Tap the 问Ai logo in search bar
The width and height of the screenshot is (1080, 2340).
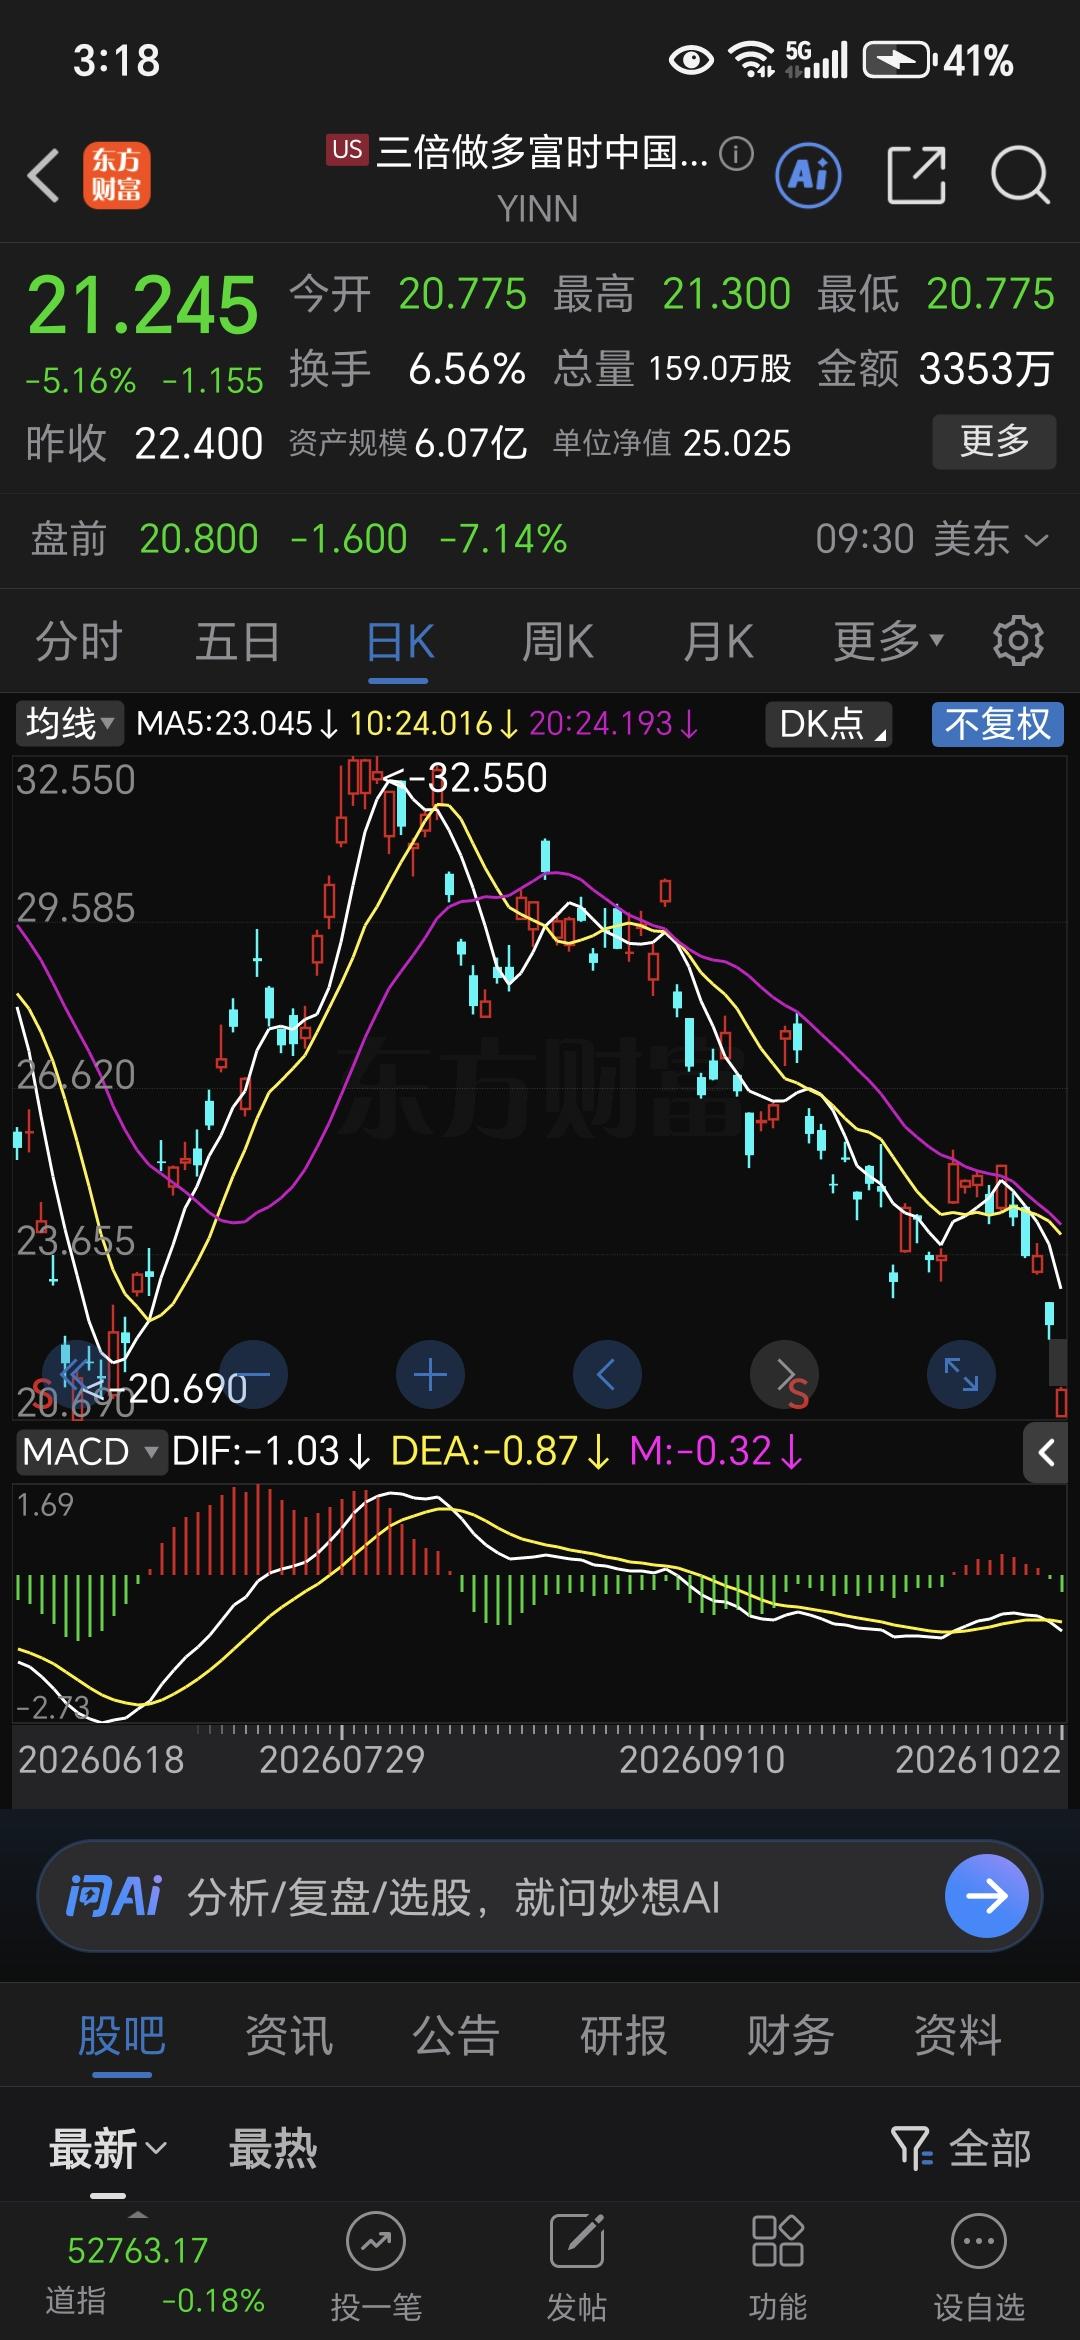tap(113, 1896)
